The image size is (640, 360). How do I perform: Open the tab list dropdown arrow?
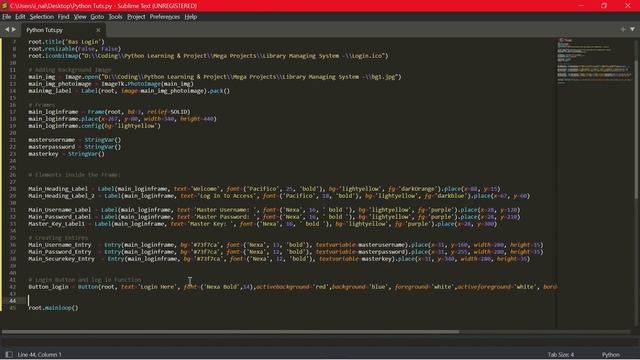click(x=632, y=29)
